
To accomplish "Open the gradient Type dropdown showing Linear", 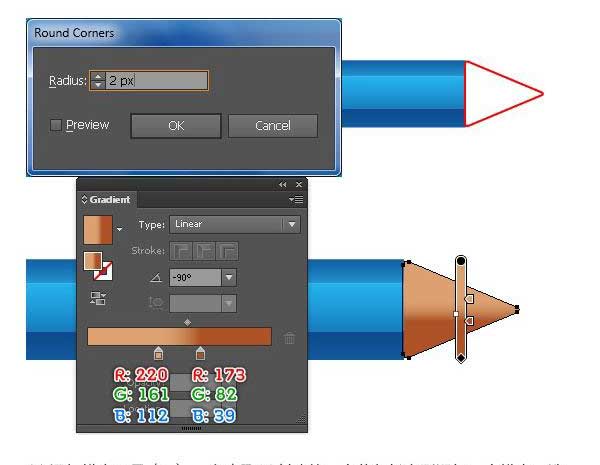I will click(235, 224).
